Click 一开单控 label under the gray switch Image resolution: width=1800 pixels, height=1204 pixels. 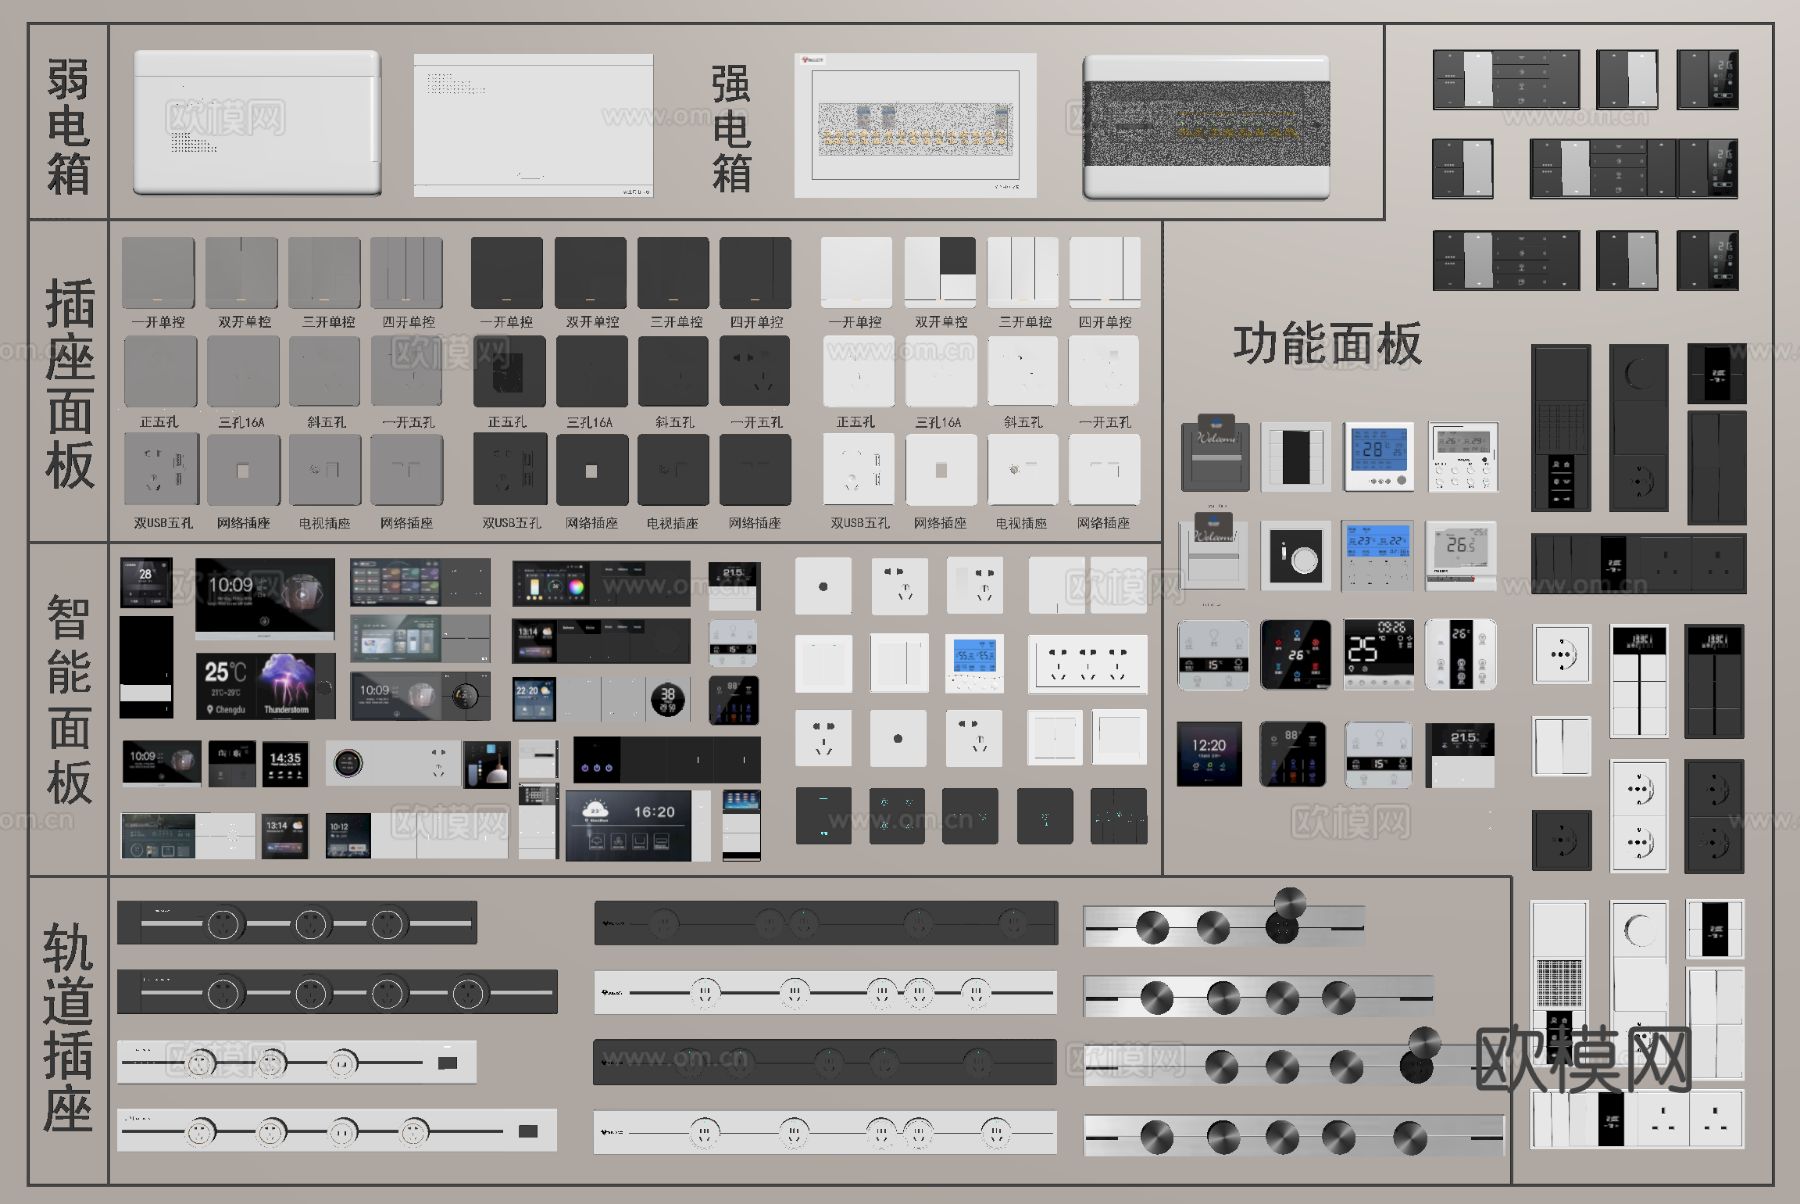pyautogui.click(x=158, y=322)
